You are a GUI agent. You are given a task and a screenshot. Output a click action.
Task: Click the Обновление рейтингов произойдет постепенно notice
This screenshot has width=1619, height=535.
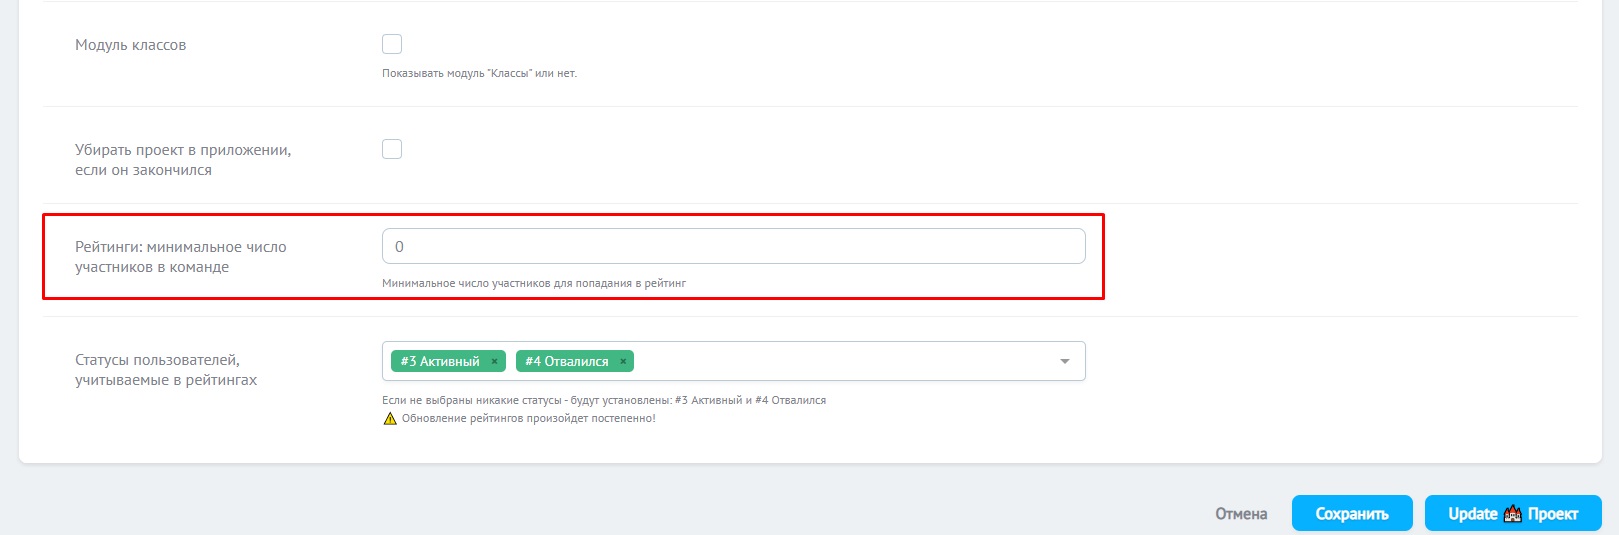pos(528,419)
